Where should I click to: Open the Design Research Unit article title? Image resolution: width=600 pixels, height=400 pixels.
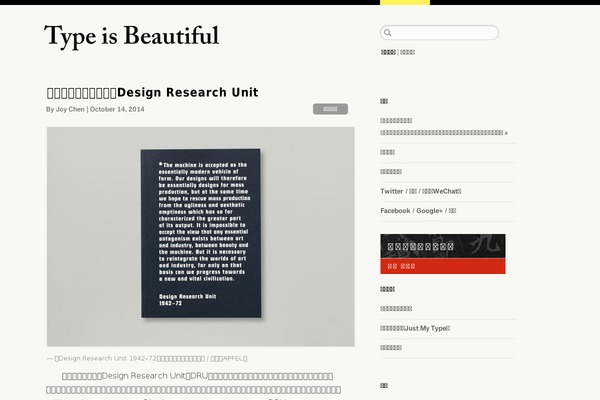(152, 93)
